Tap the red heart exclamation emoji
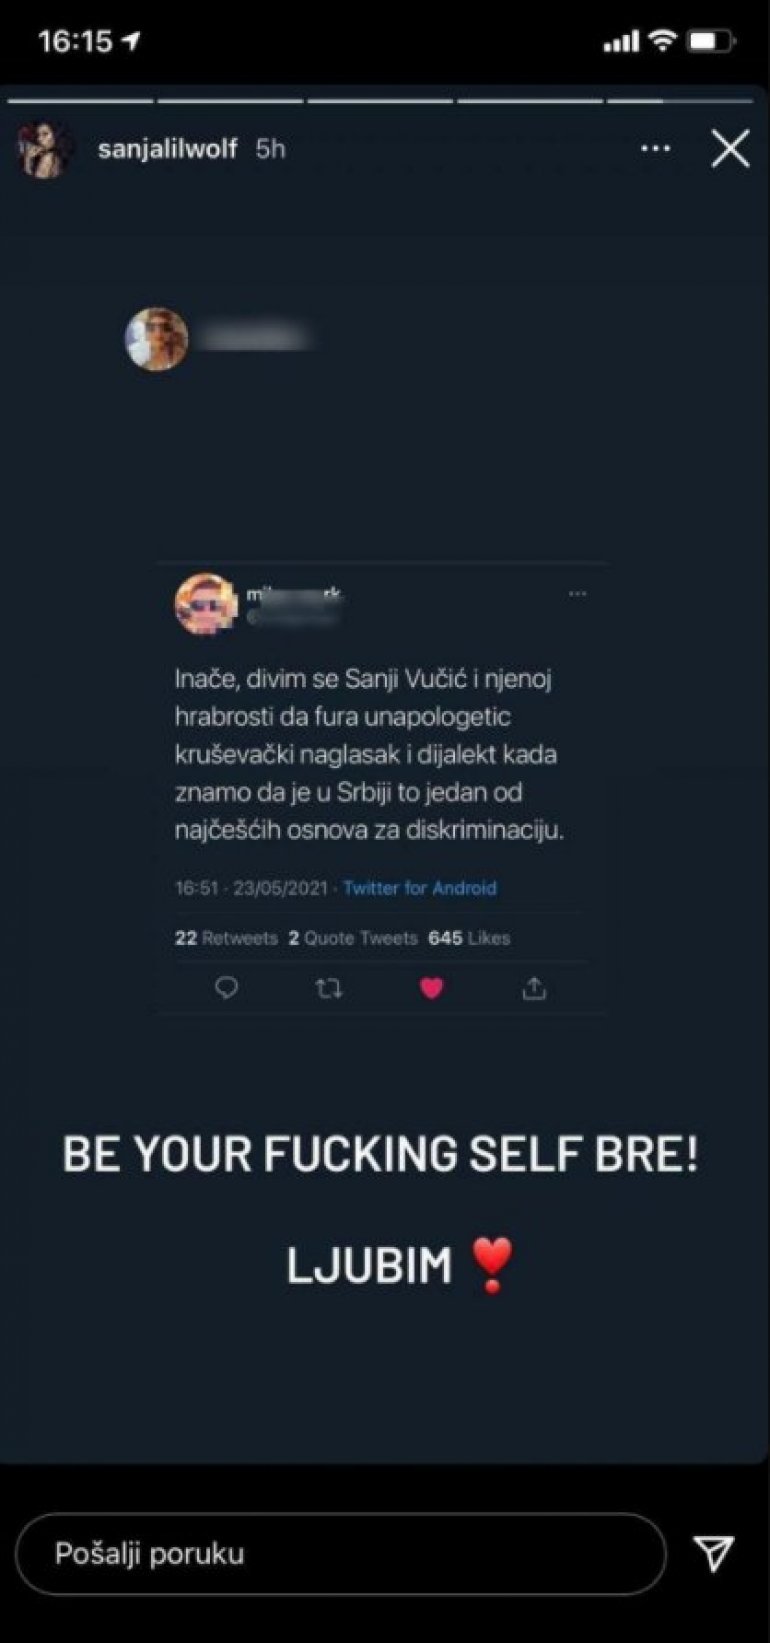The height and width of the screenshot is (1643, 770). point(491,1265)
